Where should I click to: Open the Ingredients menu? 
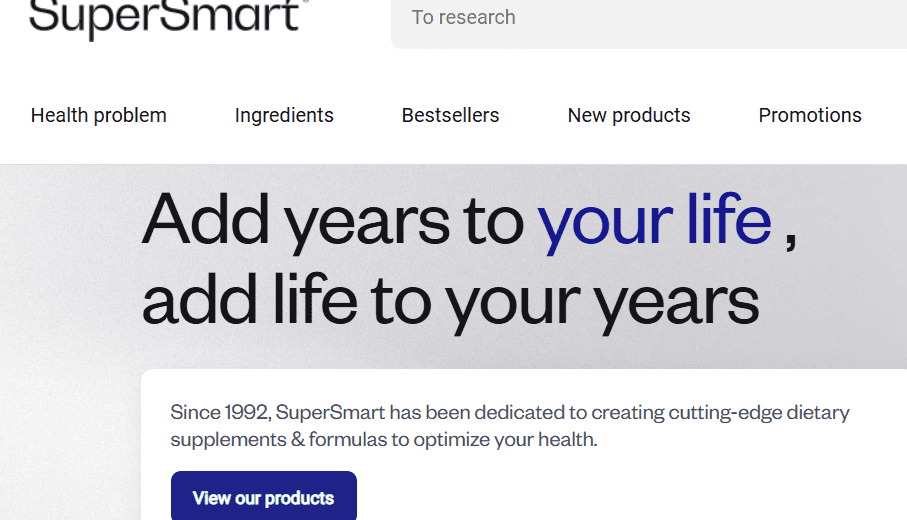coord(284,115)
